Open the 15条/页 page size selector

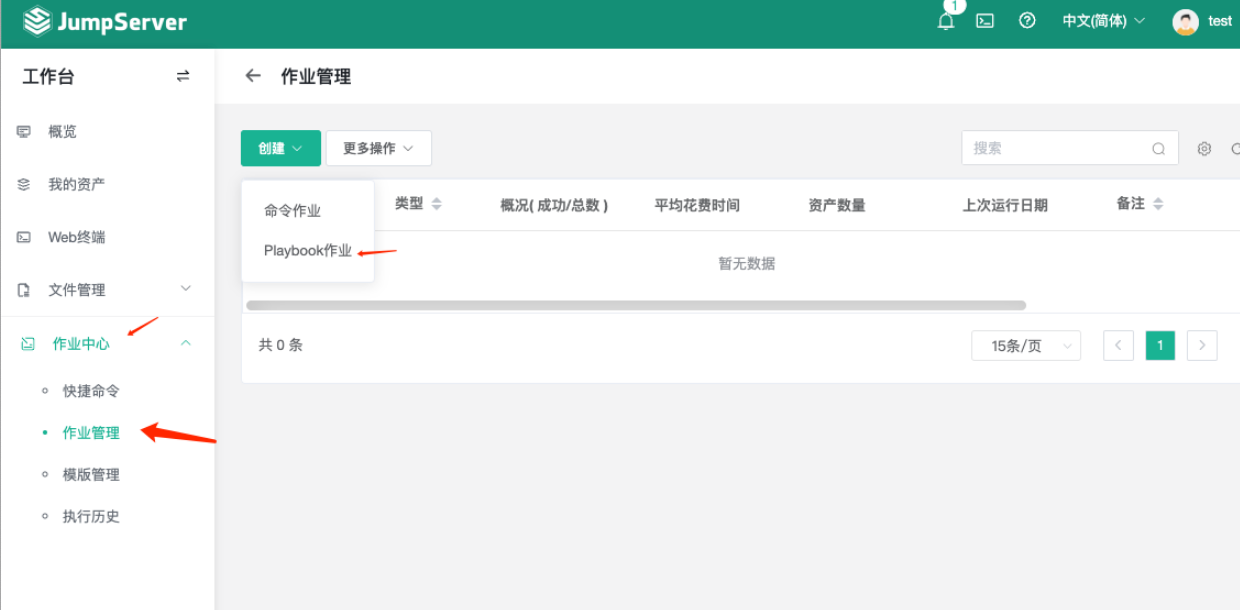click(x=1026, y=345)
